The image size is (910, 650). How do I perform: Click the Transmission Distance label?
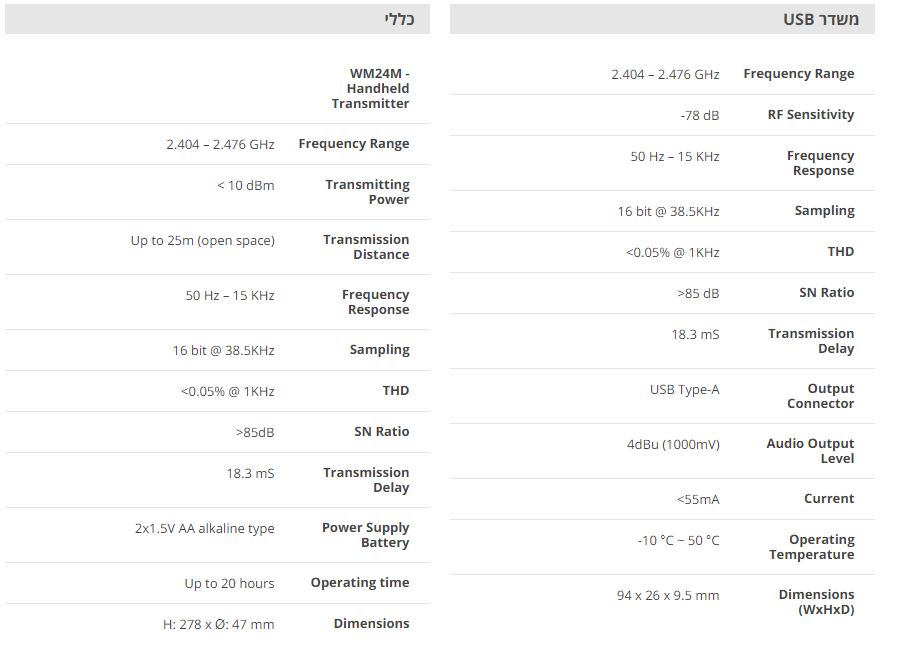click(x=366, y=247)
